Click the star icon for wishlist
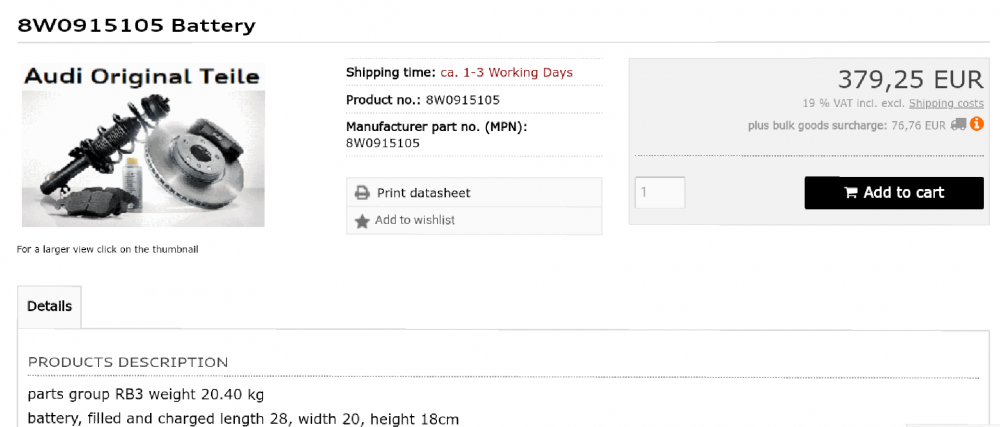This screenshot has height=427, width=1000. (362, 221)
